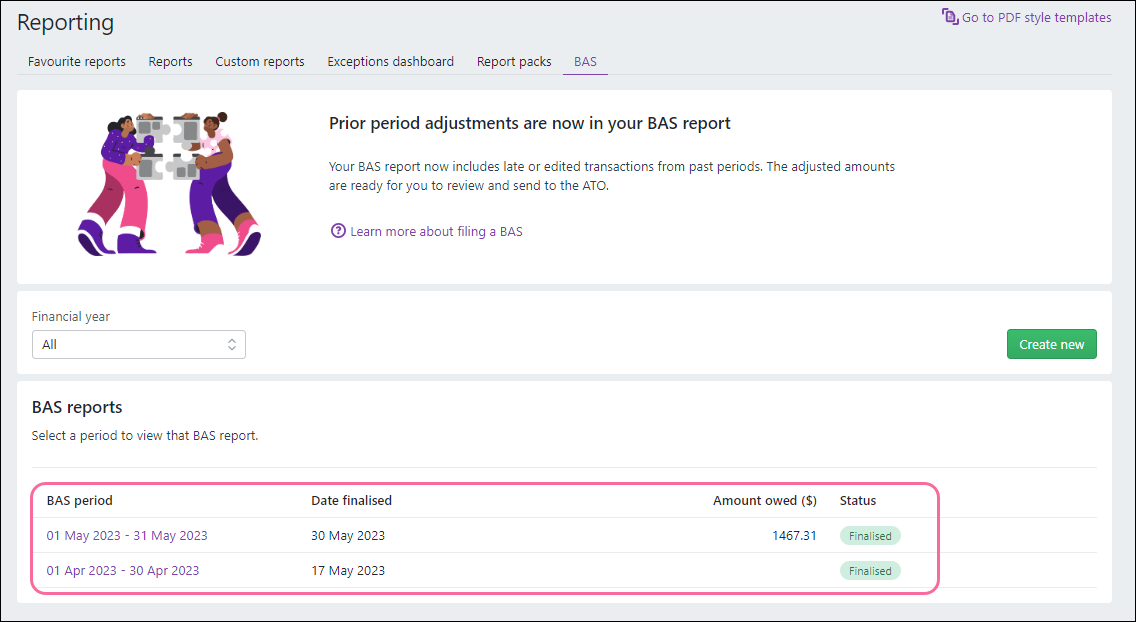
Task: Switch to the Reports tab
Action: point(170,61)
